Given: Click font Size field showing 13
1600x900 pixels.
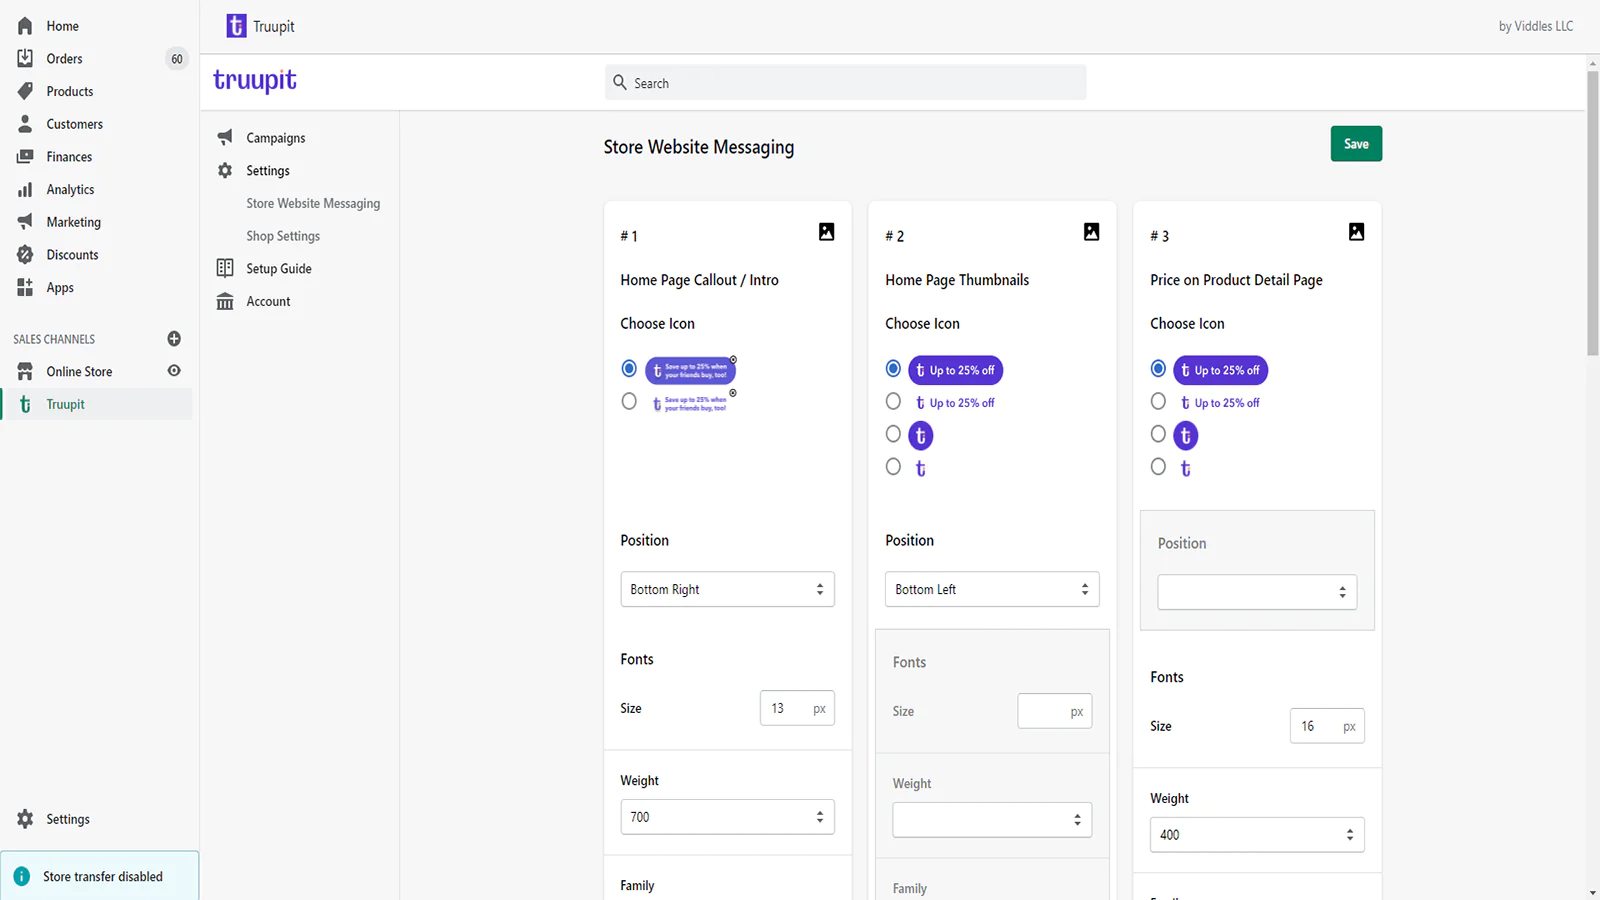Looking at the screenshot, I should coord(797,708).
